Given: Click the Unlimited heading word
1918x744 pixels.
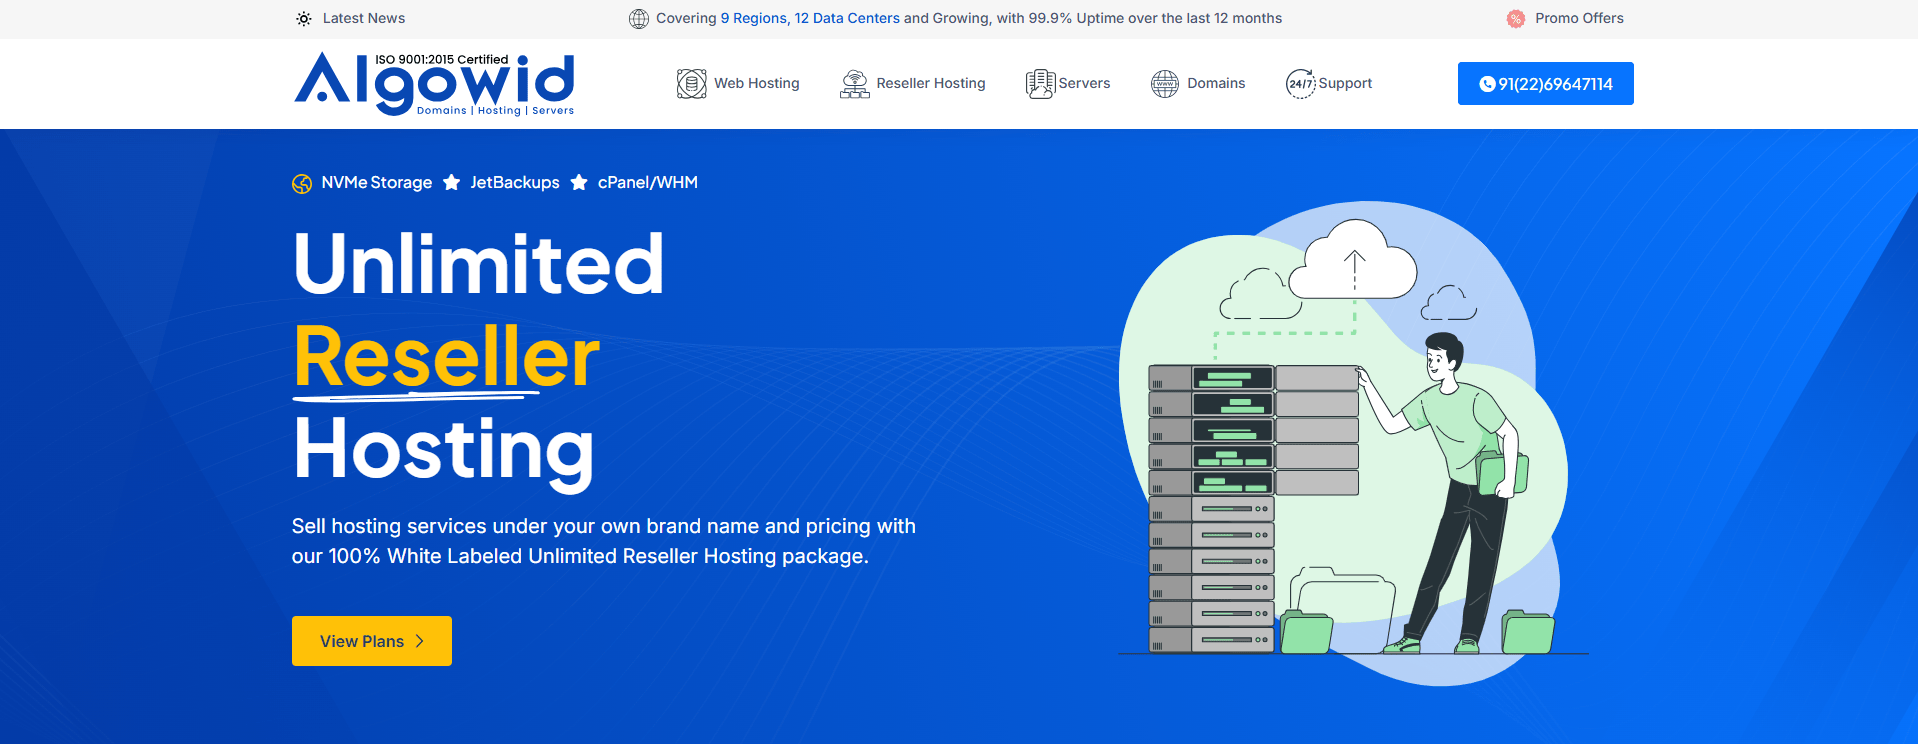Looking at the screenshot, I should click(x=478, y=264).
